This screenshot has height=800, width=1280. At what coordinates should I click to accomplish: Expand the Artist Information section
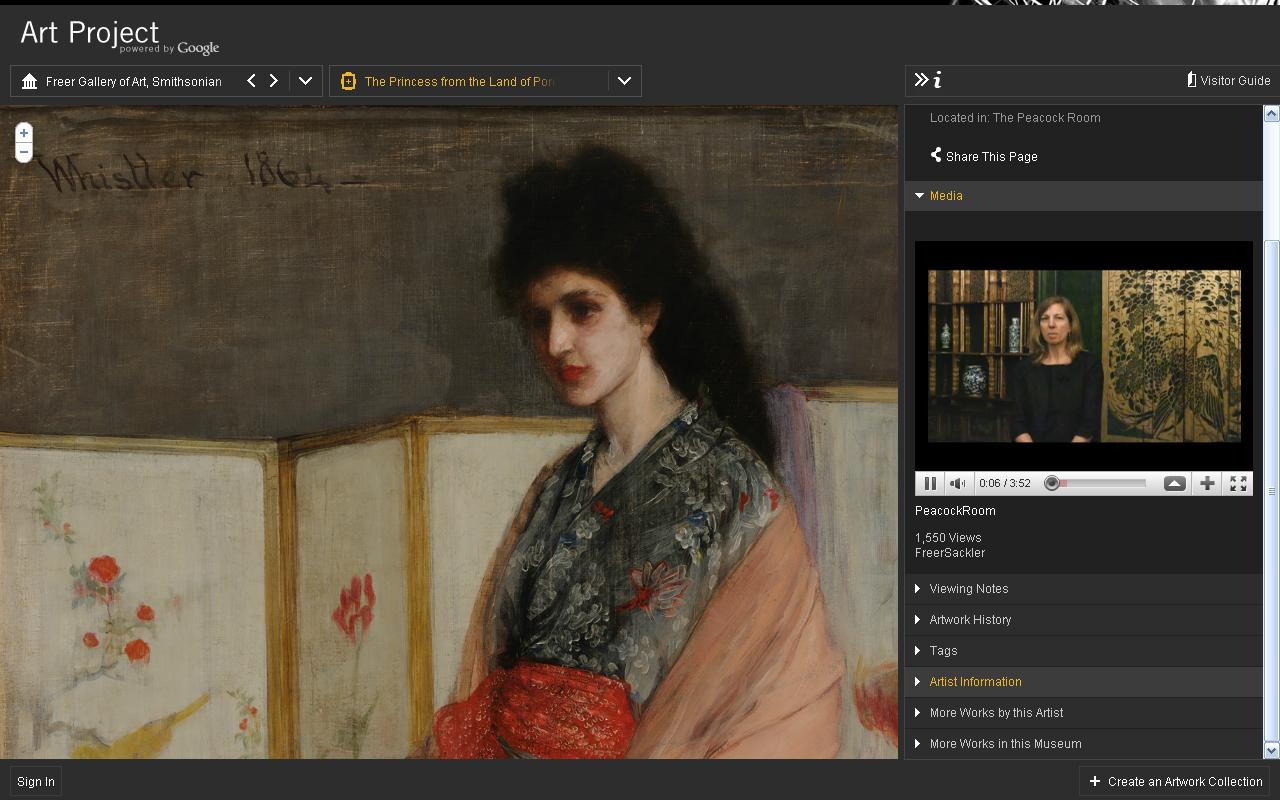(x=1084, y=682)
